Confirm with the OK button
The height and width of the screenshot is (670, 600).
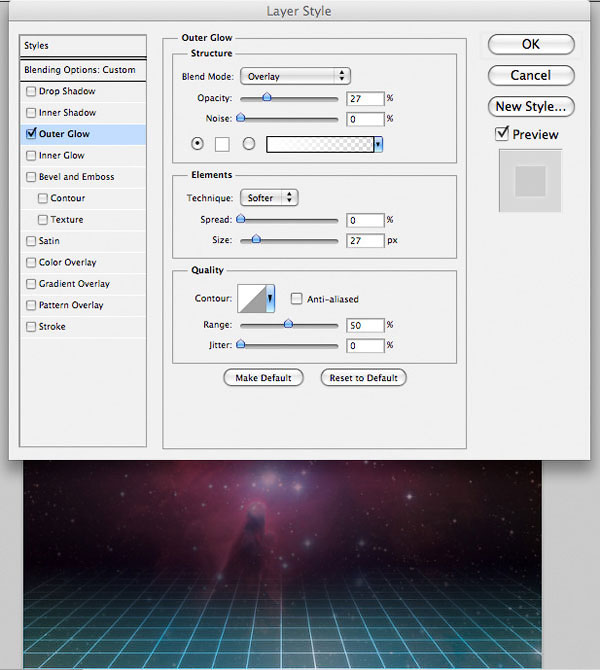[x=531, y=44]
